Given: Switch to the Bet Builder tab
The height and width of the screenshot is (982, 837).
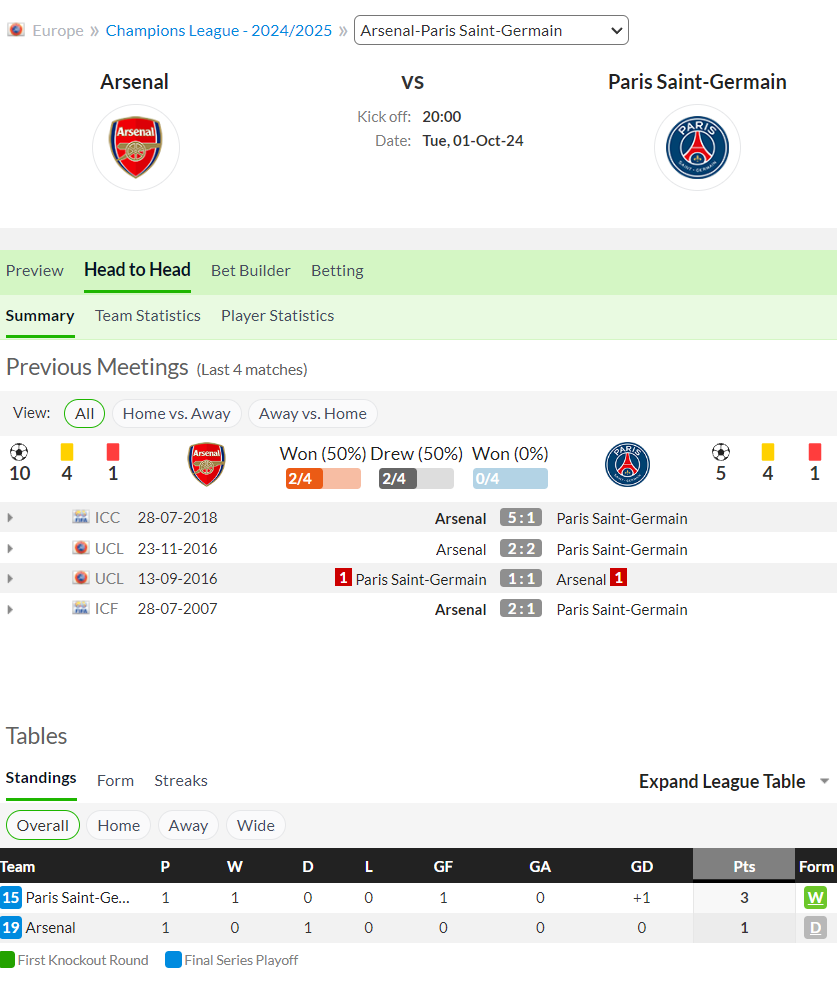Looking at the screenshot, I should point(251,271).
